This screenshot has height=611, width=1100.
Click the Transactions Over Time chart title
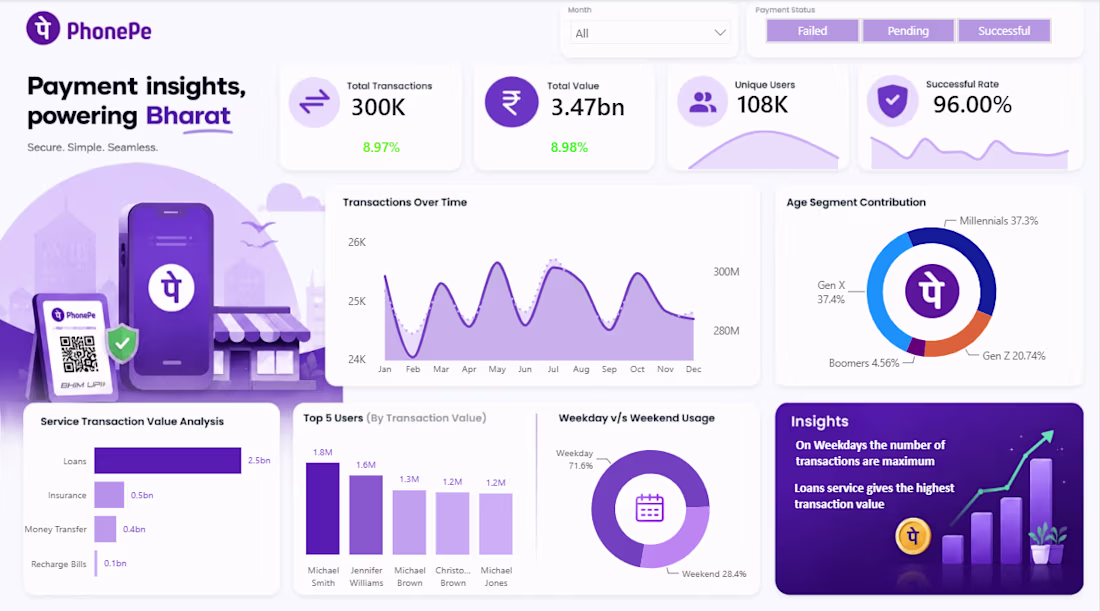click(x=405, y=202)
